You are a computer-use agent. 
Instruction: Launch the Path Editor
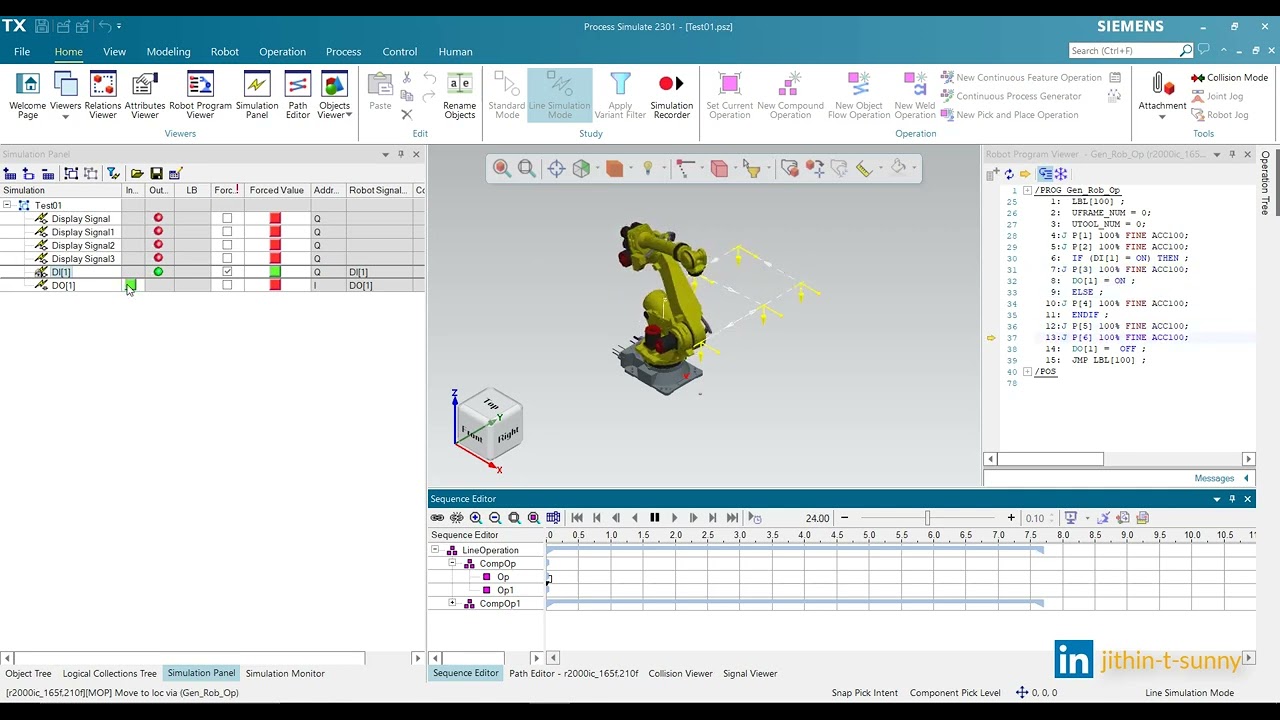pos(298,96)
